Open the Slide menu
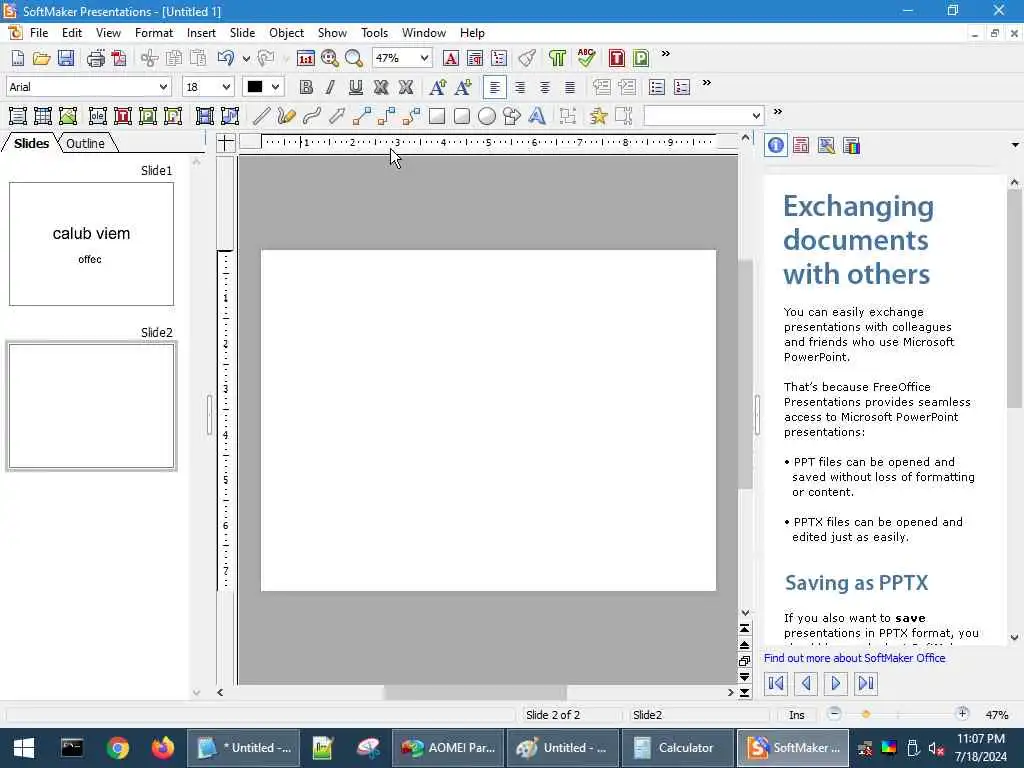 (242, 33)
